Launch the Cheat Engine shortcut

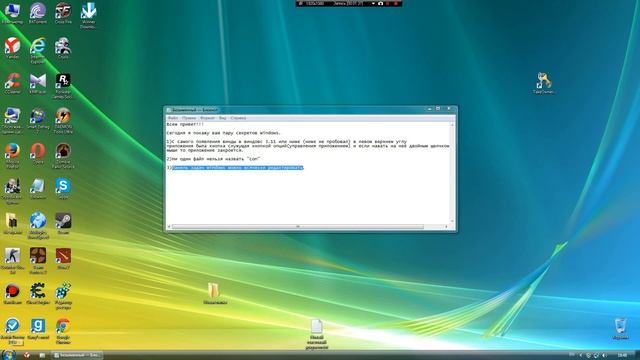(x=38, y=293)
